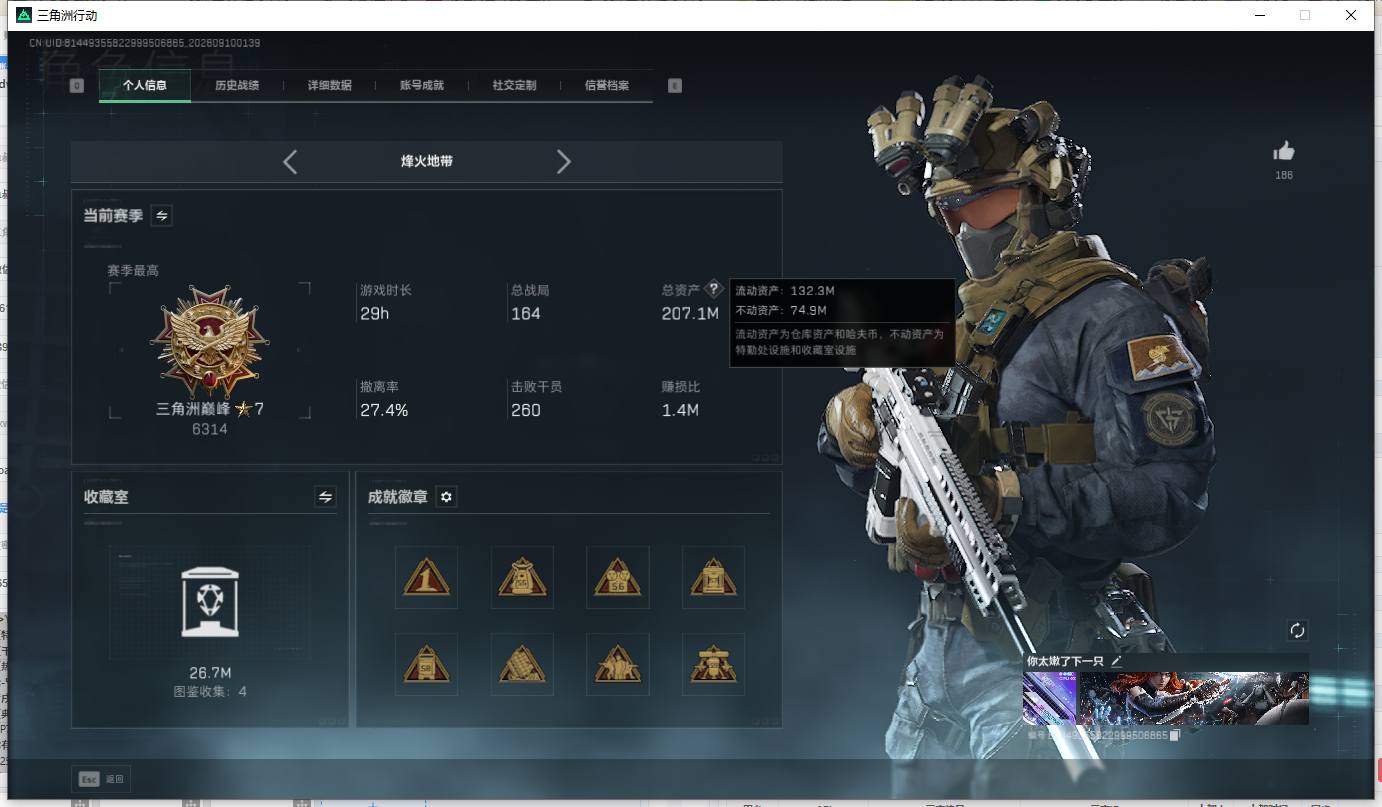The height and width of the screenshot is (807, 1382).
Task: Edit the nickname 你太嫩了下一只 with pencil icon
Action: (x=1117, y=660)
